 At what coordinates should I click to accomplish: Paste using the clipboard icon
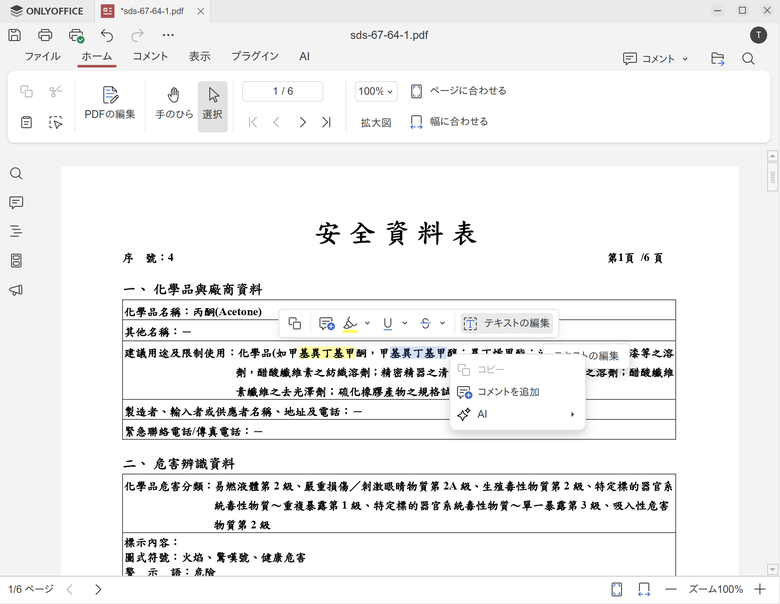pyautogui.click(x=26, y=122)
